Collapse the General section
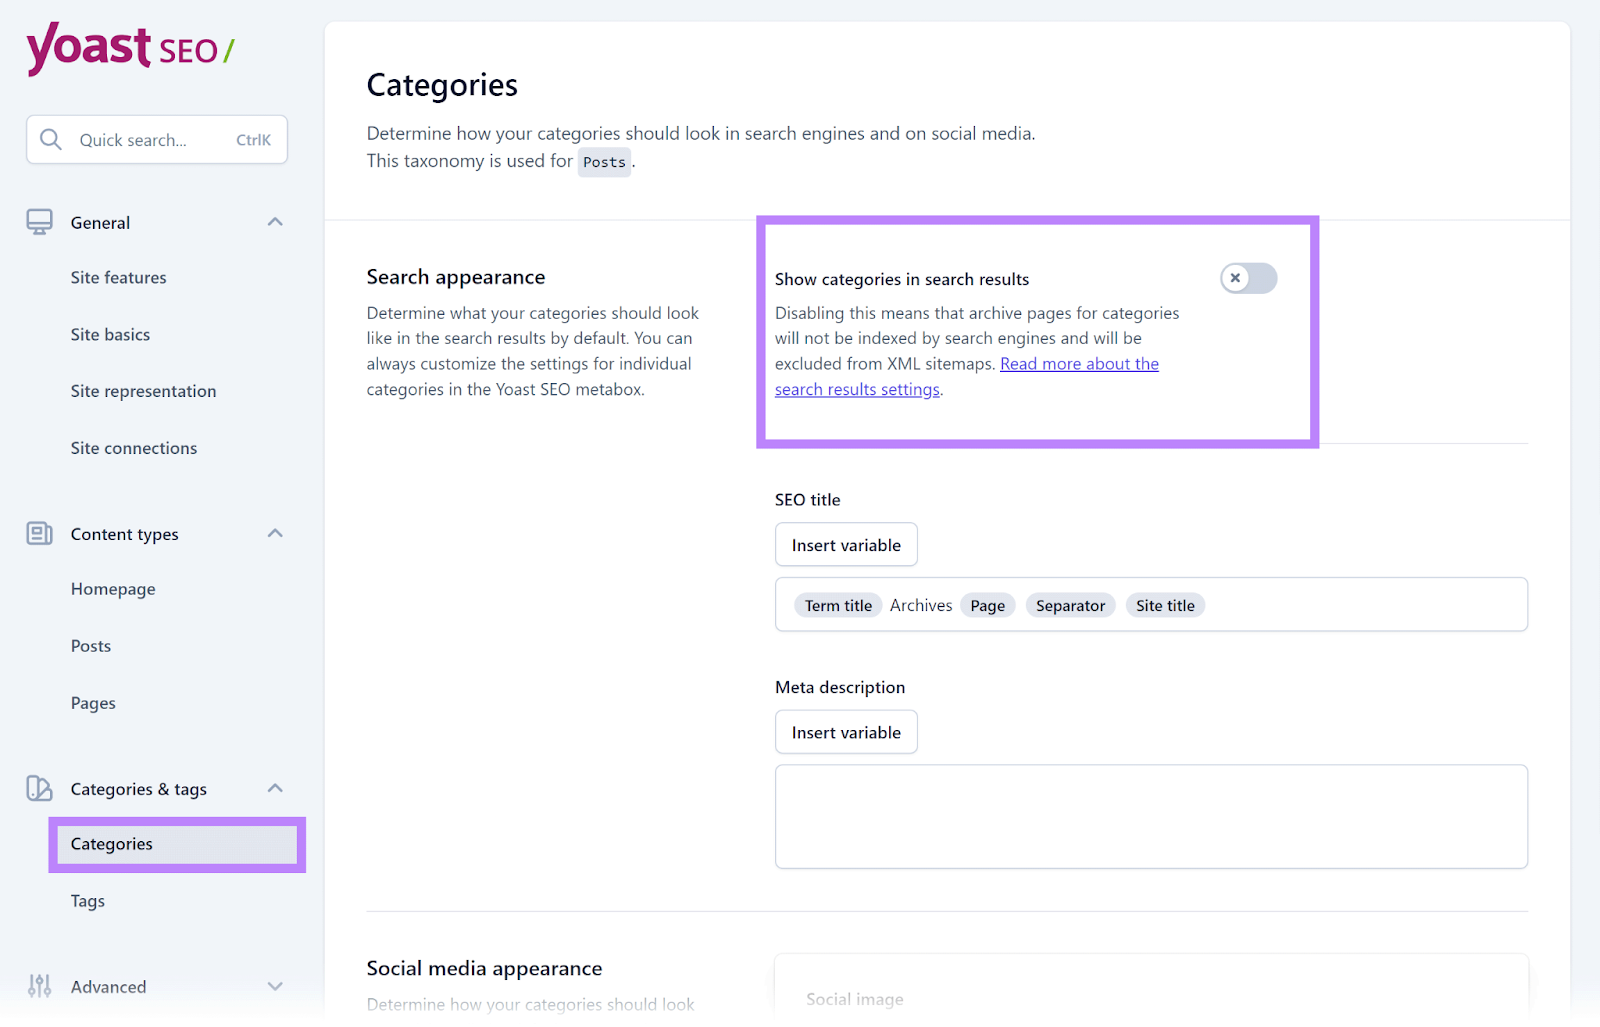The height and width of the screenshot is (1027, 1600). (x=274, y=222)
